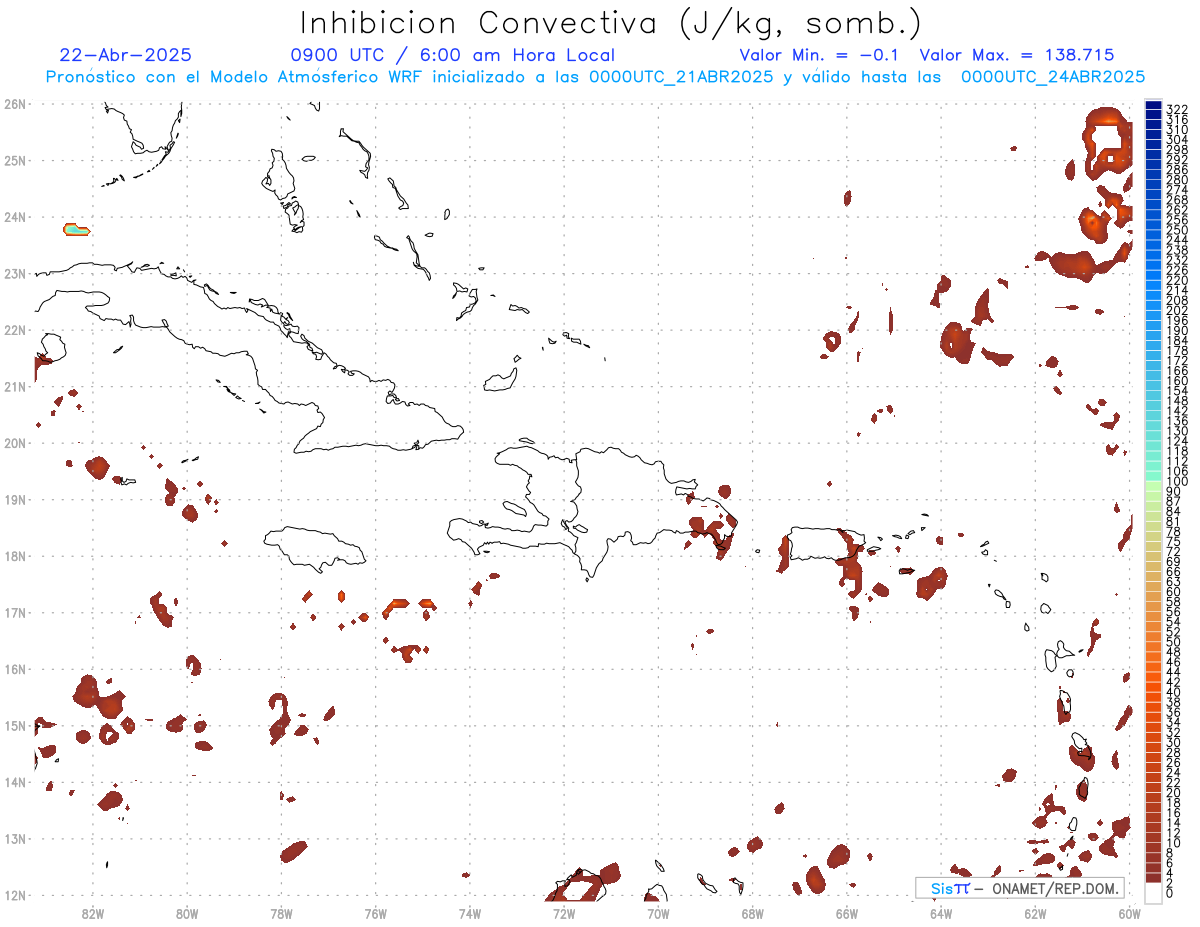Click the time '0900 UTC / 6:00 am Hora Local'
The width and height of the screenshot is (1200, 927).
click(x=453, y=55)
